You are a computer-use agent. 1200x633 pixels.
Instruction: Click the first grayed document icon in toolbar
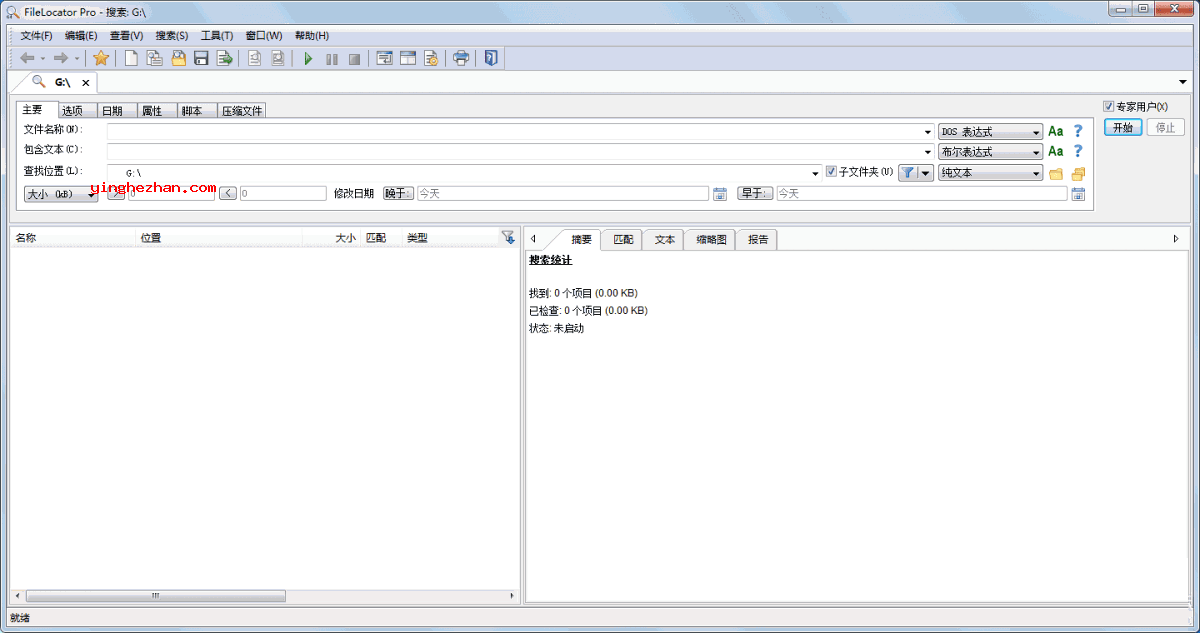pos(255,59)
